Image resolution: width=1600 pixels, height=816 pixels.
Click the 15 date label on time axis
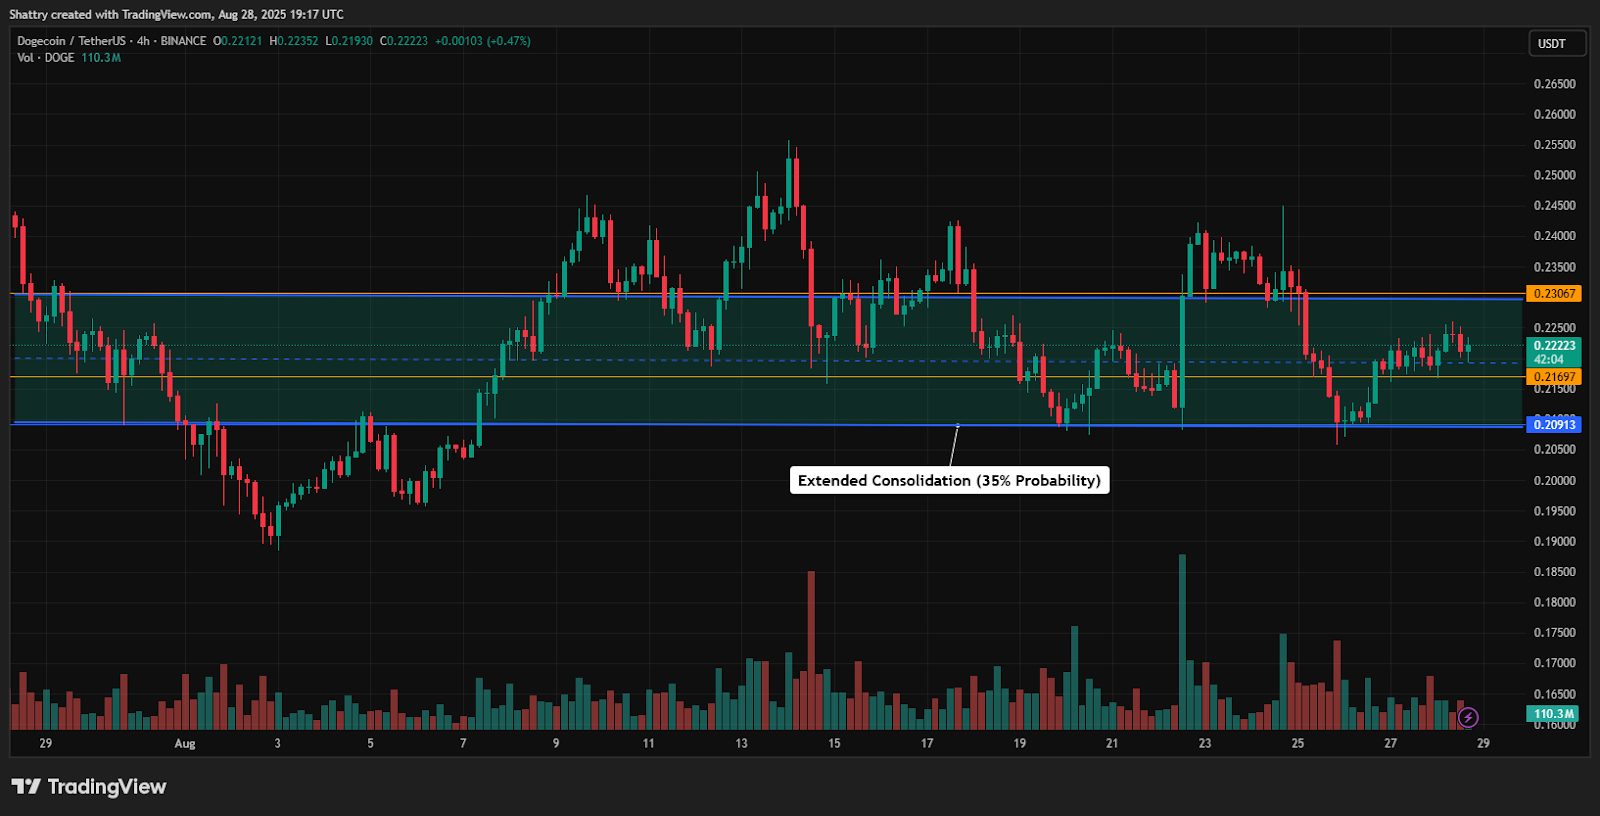(x=834, y=743)
